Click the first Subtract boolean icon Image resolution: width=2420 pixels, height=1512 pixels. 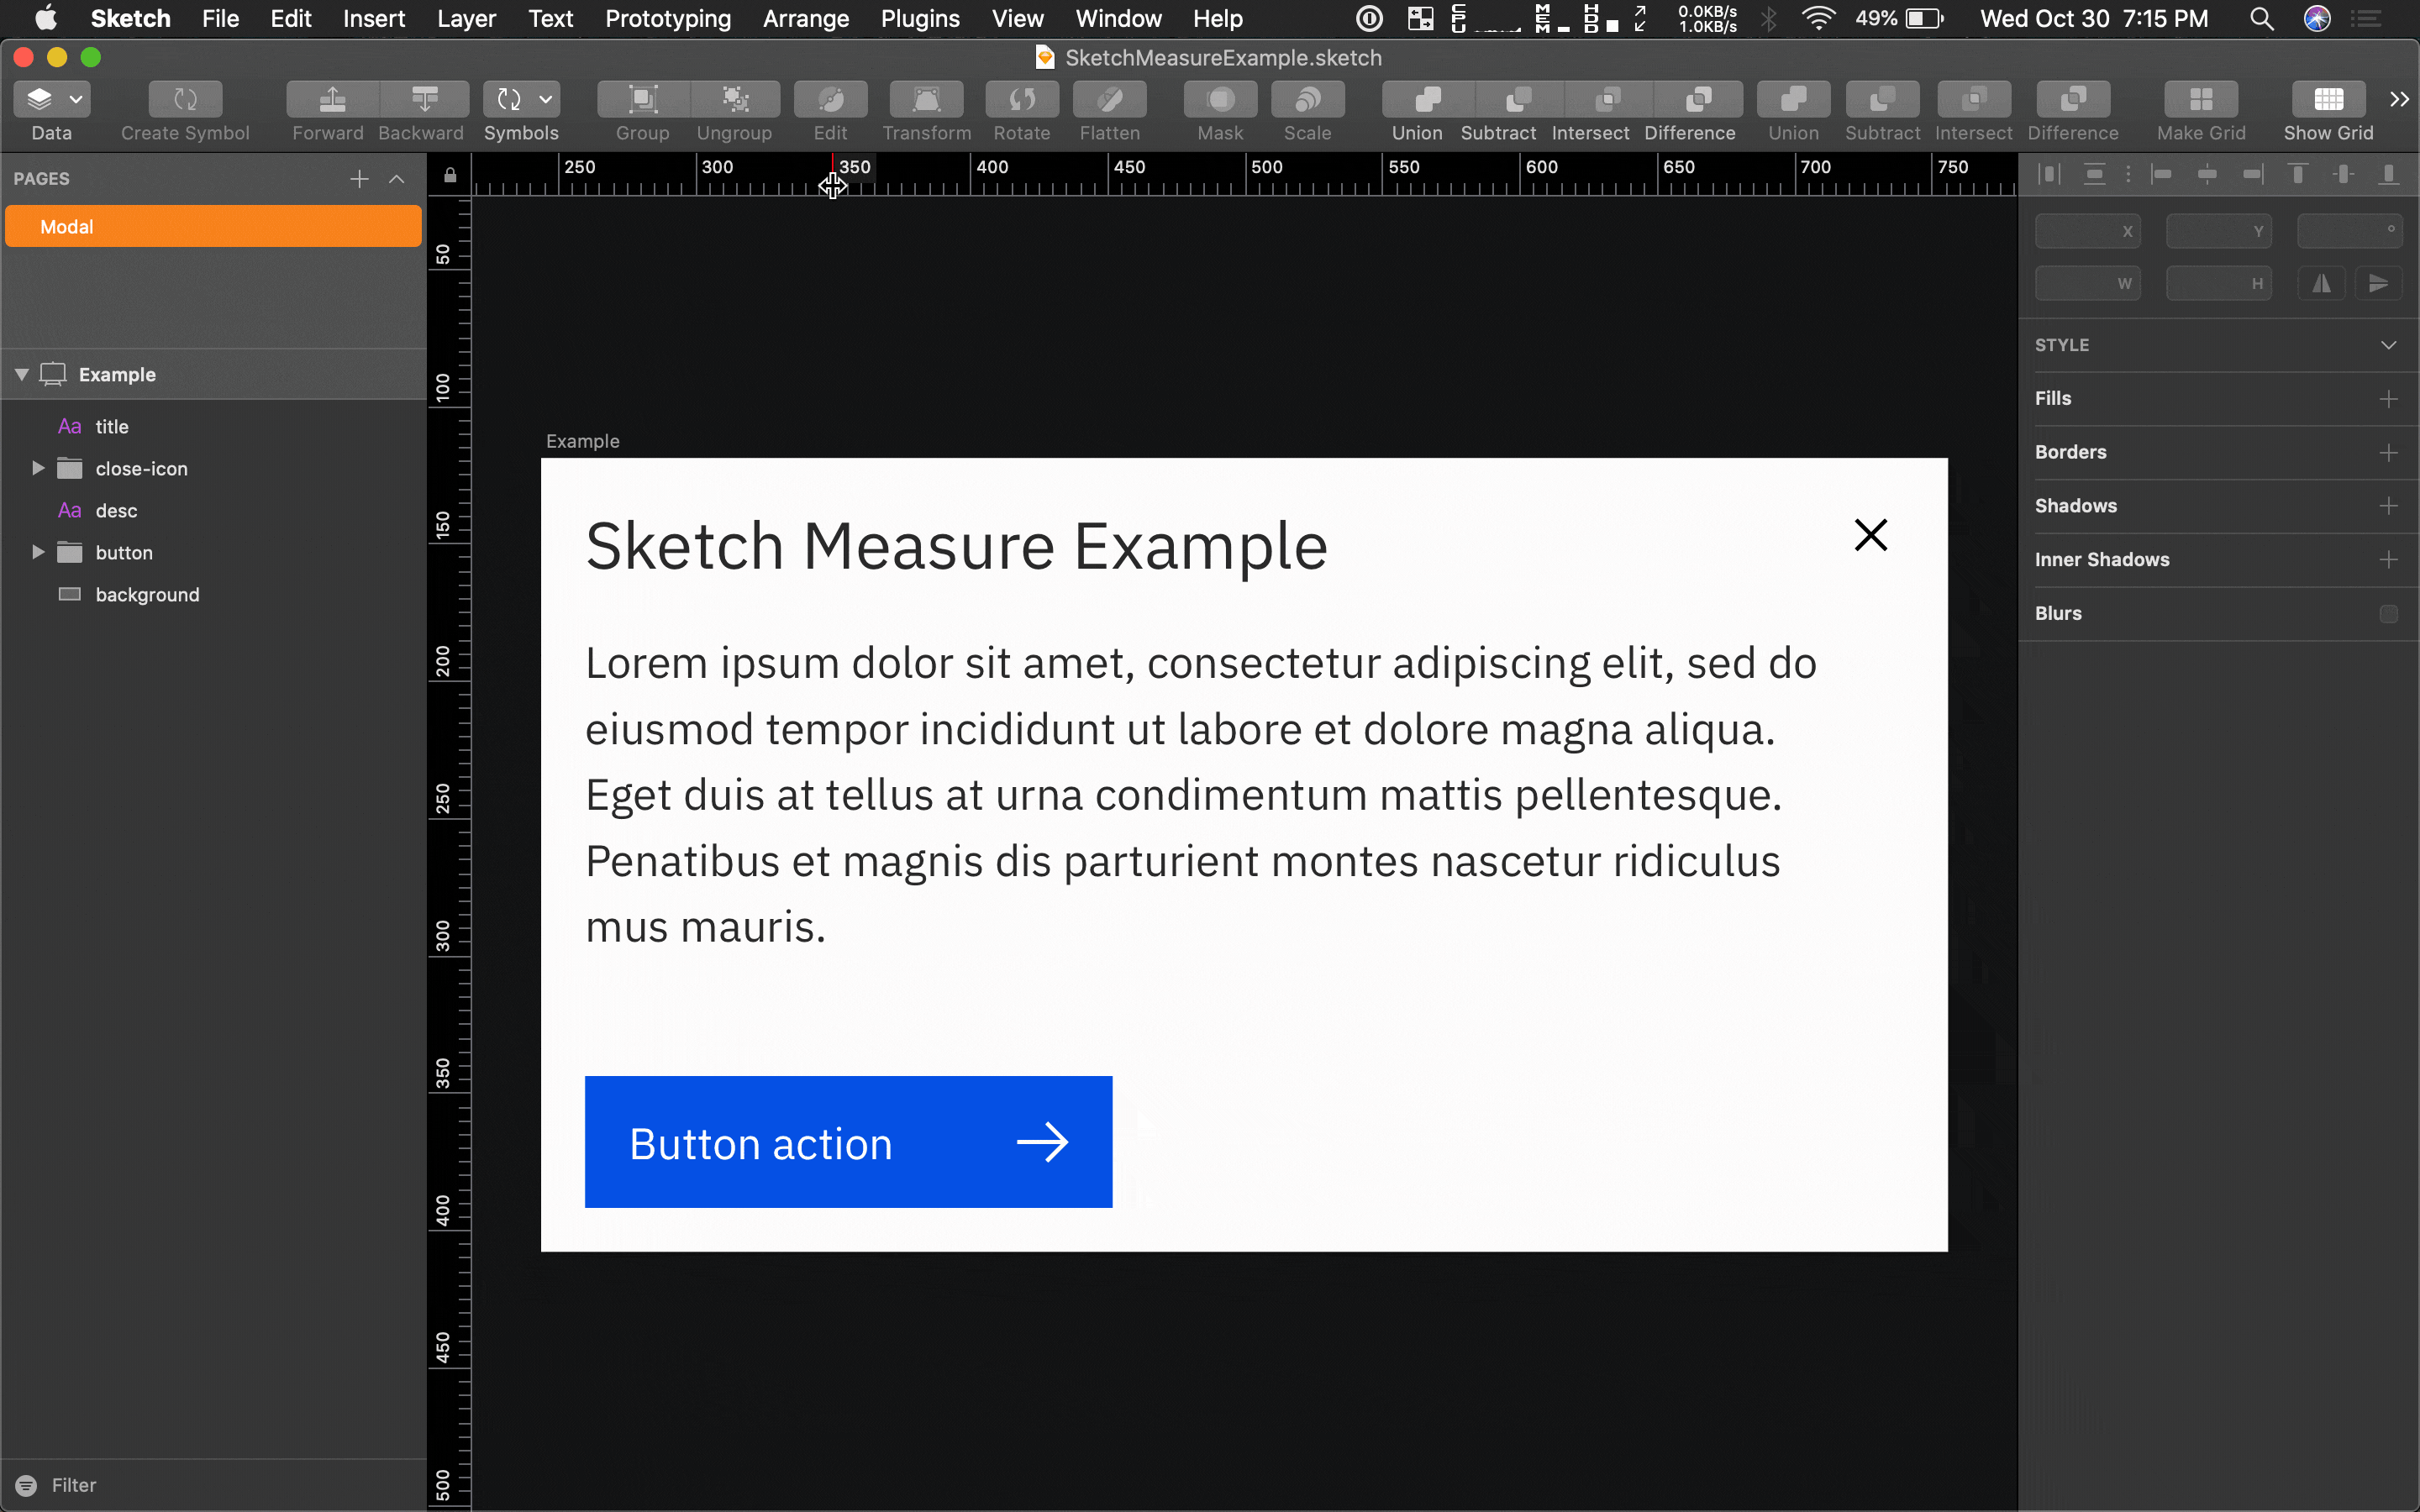click(x=1519, y=99)
